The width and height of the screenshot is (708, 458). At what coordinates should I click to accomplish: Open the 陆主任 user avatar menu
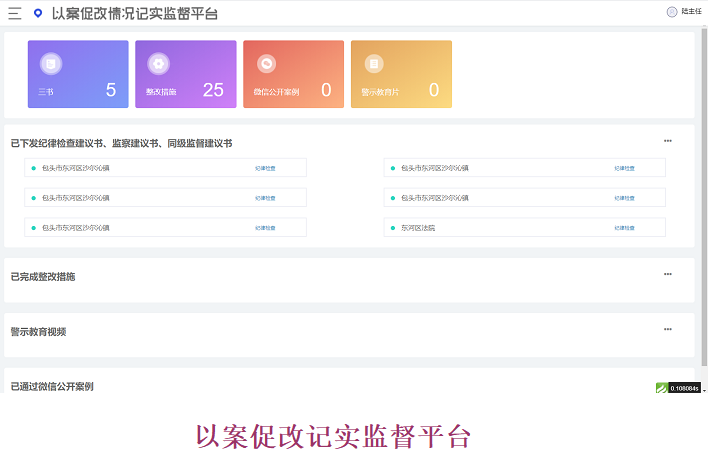point(671,12)
